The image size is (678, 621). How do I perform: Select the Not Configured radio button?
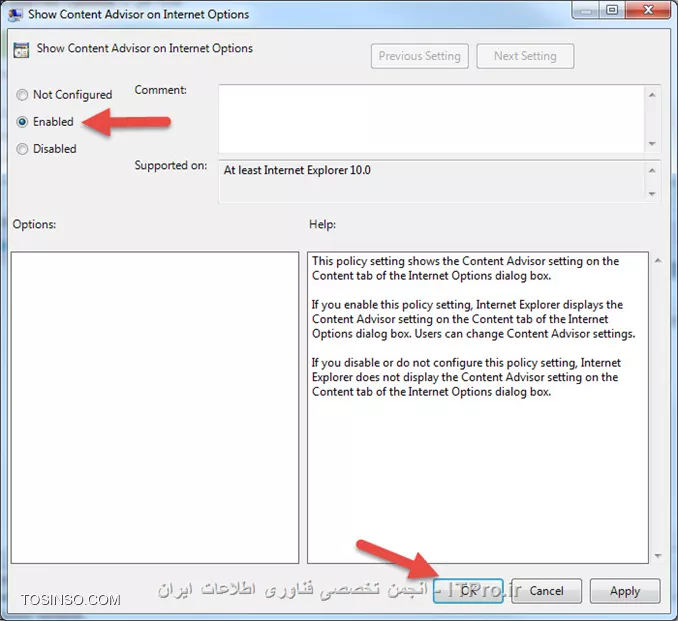[x=22, y=95]
